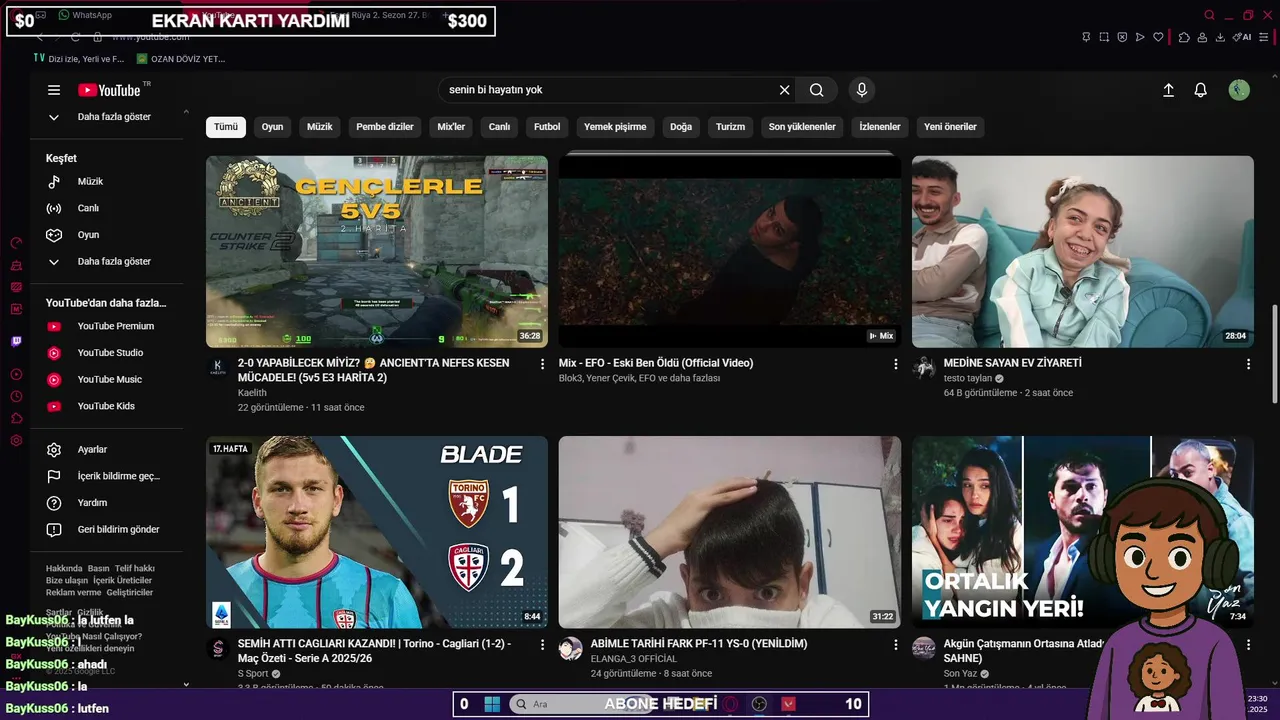The width and height of the screenshot is (1280, 720).
Task: Open 'Ayarlar' settings entry
Action: pyautogui.click(x=92, y=450)
